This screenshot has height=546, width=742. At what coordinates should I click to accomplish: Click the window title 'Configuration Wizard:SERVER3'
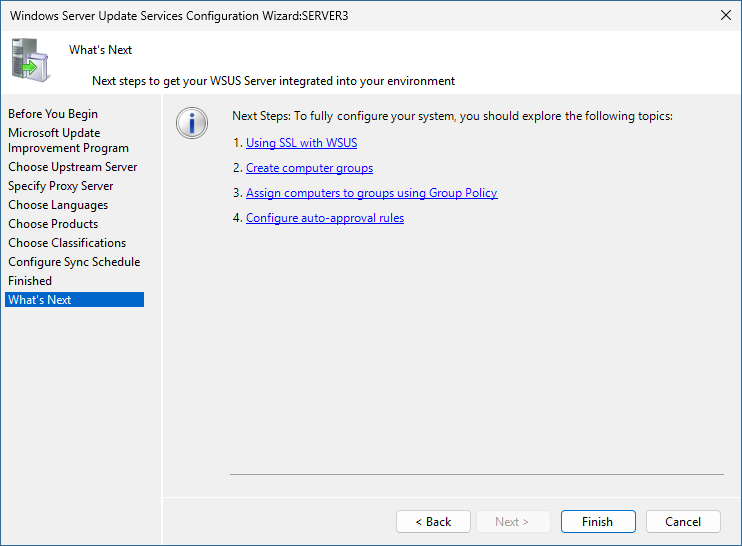click(267, 16)
